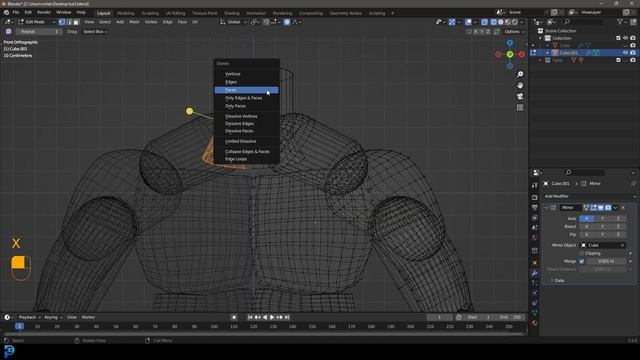The width and height of the screenshot is (640, 360).
Task: Toggle X-ray view button
Action: tap(484, 22)
